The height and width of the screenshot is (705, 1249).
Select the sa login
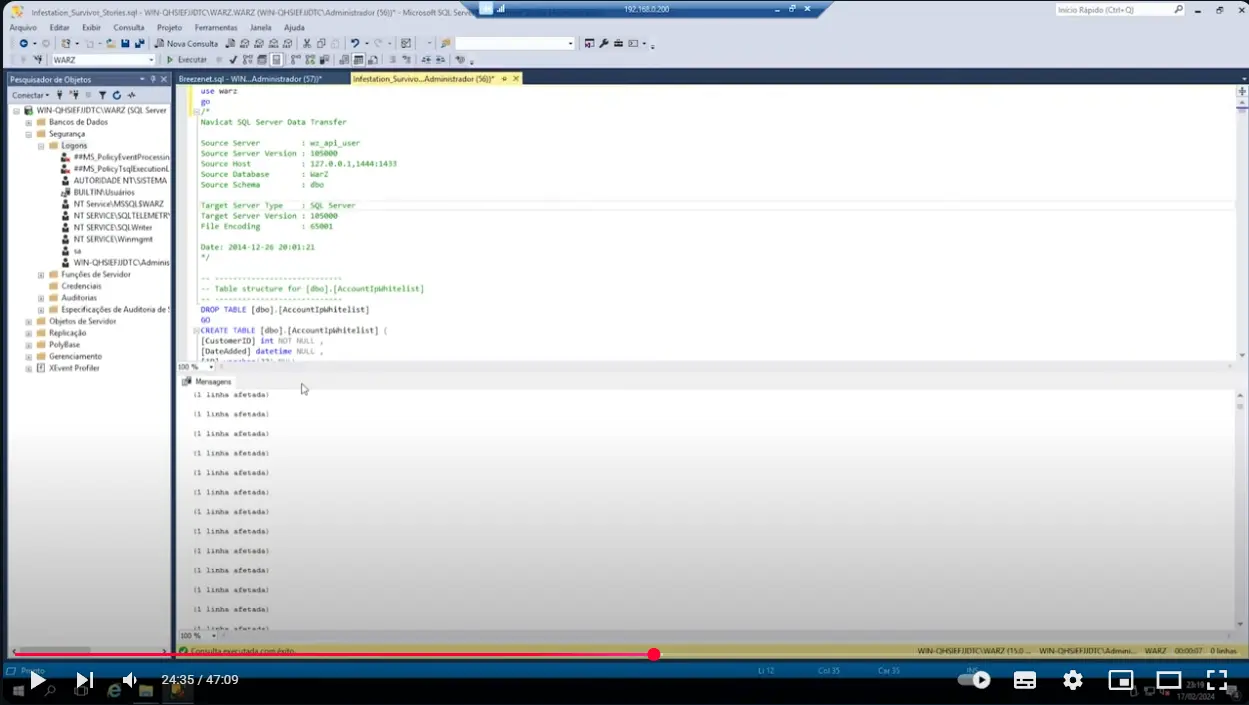point(77,251)
